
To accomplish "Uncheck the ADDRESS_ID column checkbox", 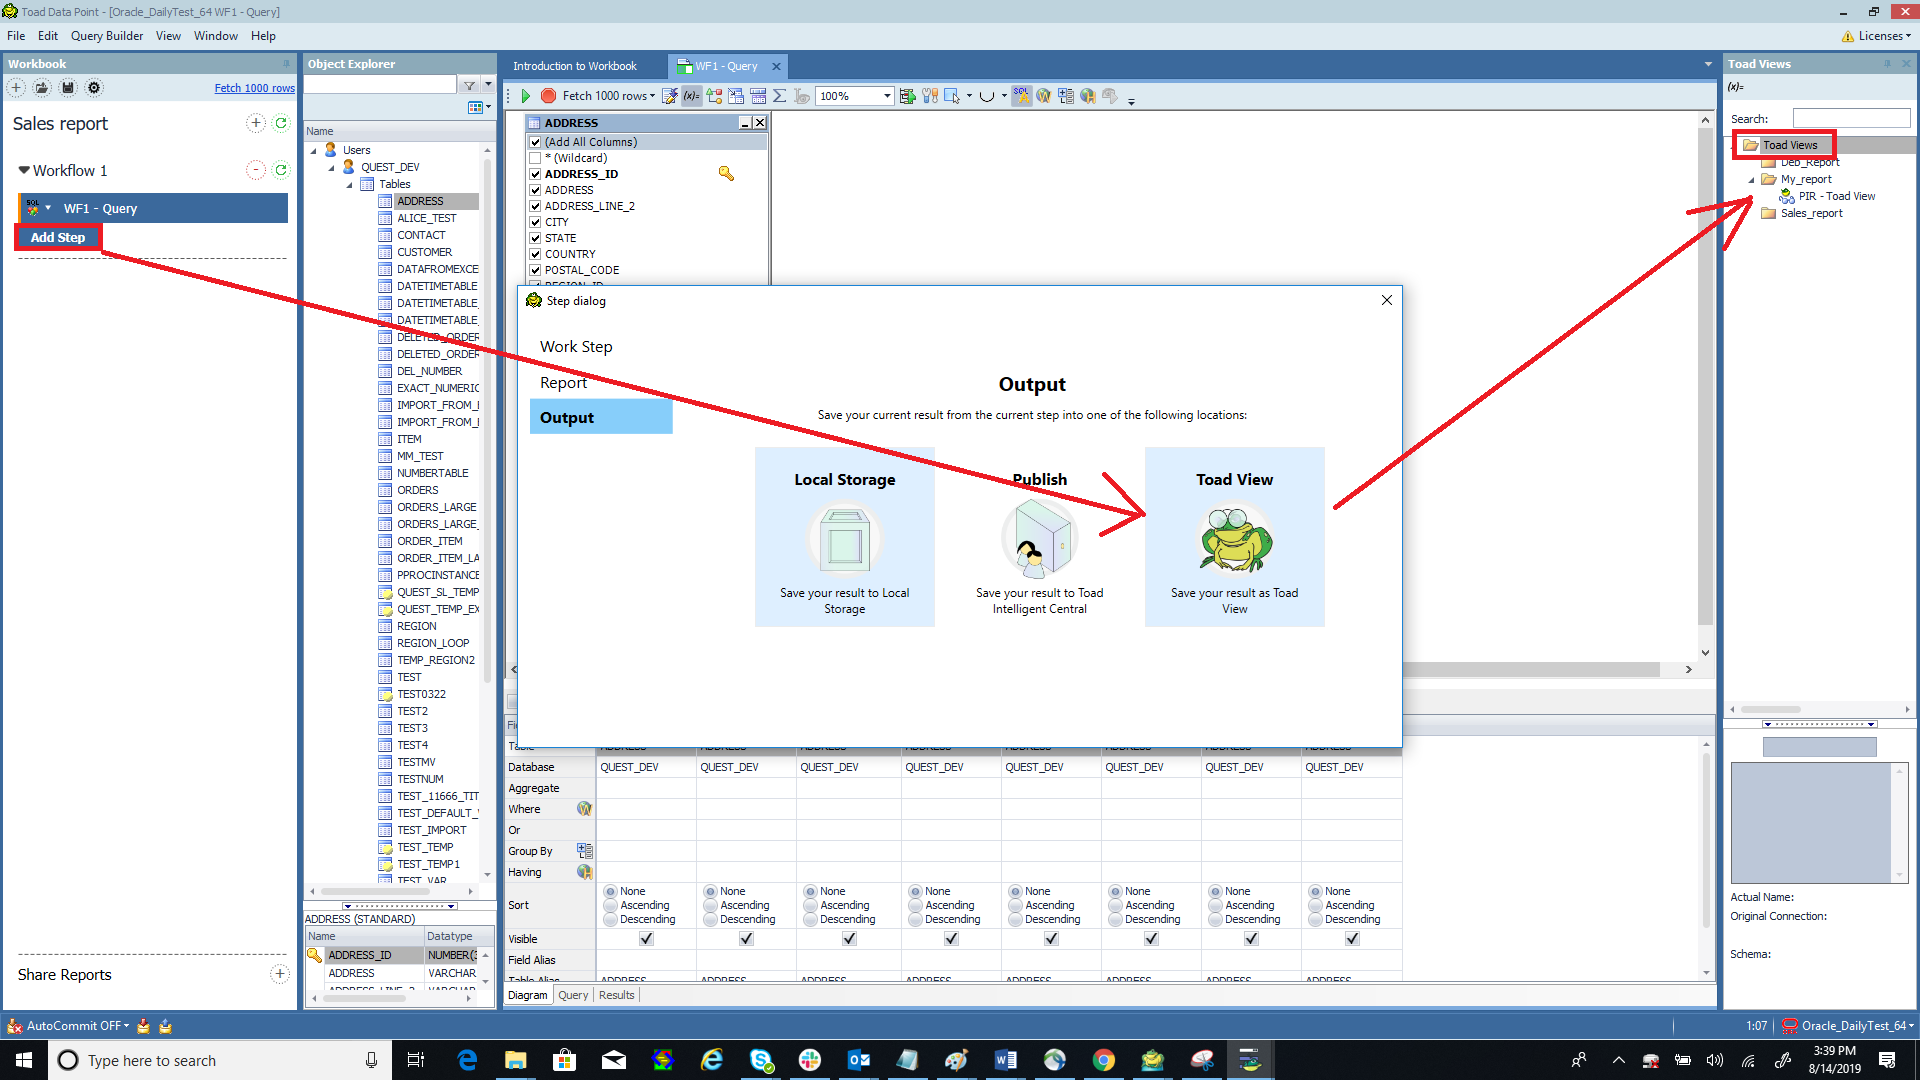I will click(x=535, y=174).
